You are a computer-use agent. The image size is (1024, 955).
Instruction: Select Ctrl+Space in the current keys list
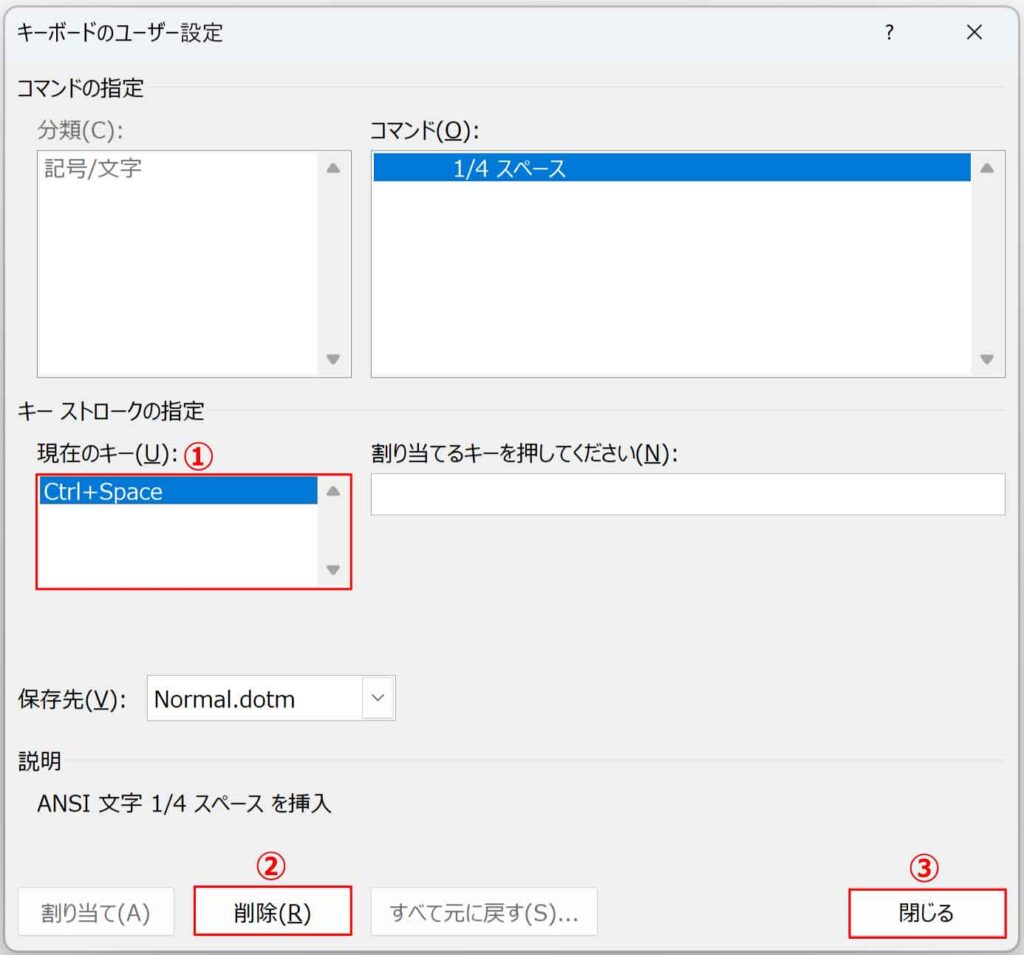pos(178,491)
